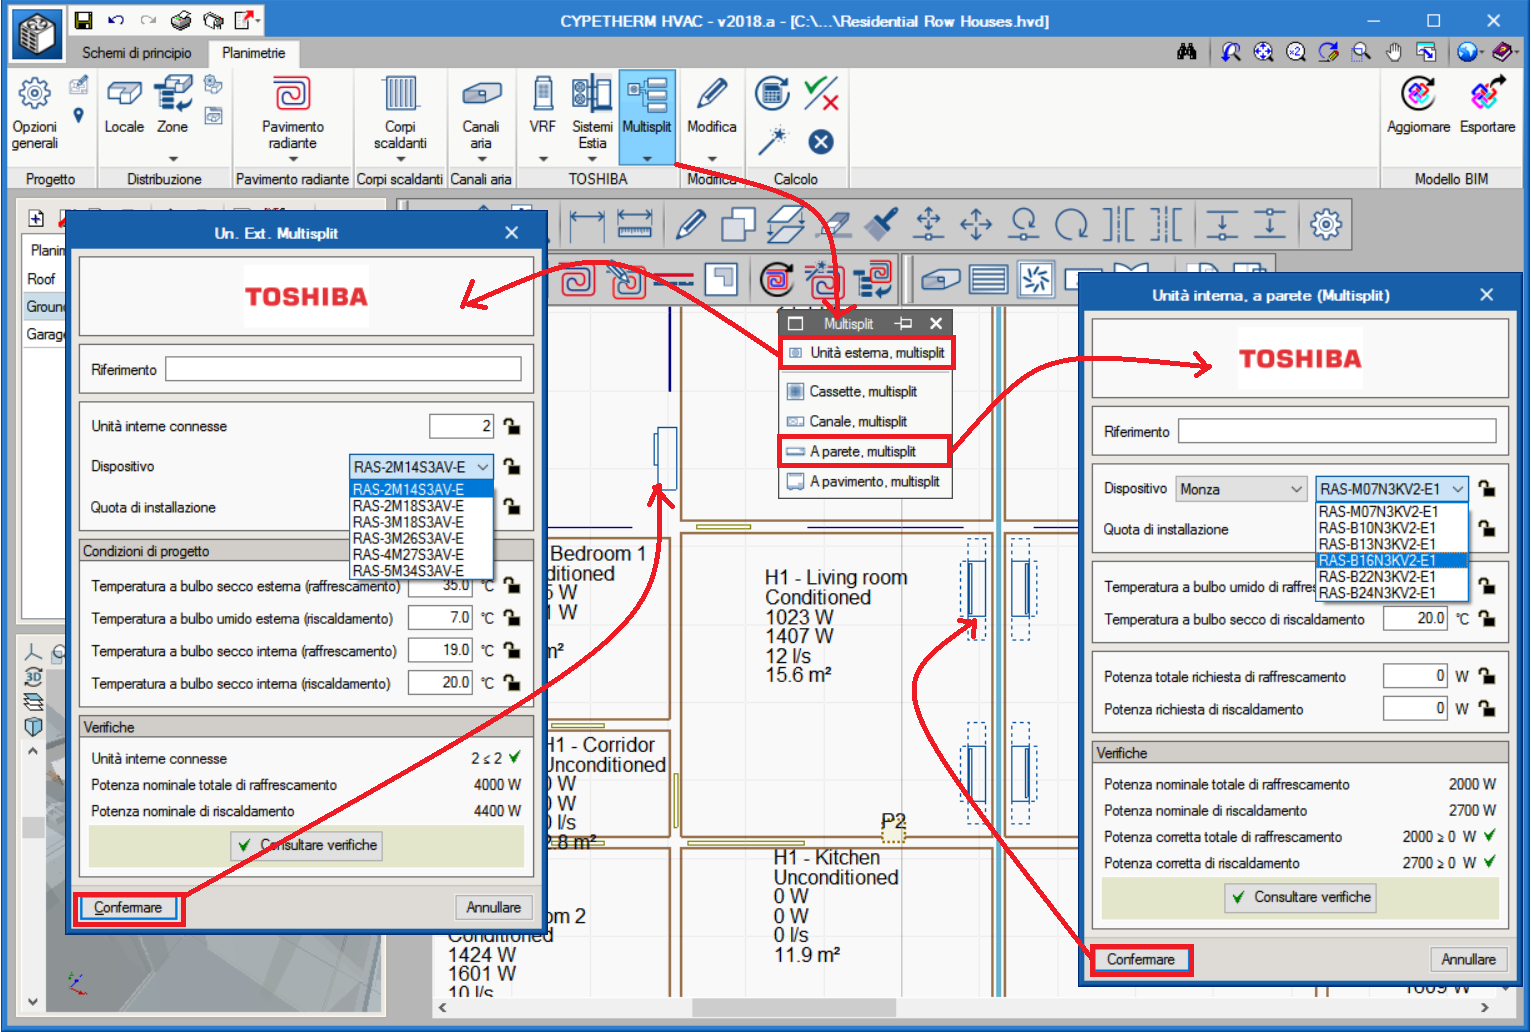Toggle lock for bulbo secco di riscaldamento

coord(1487,619)
